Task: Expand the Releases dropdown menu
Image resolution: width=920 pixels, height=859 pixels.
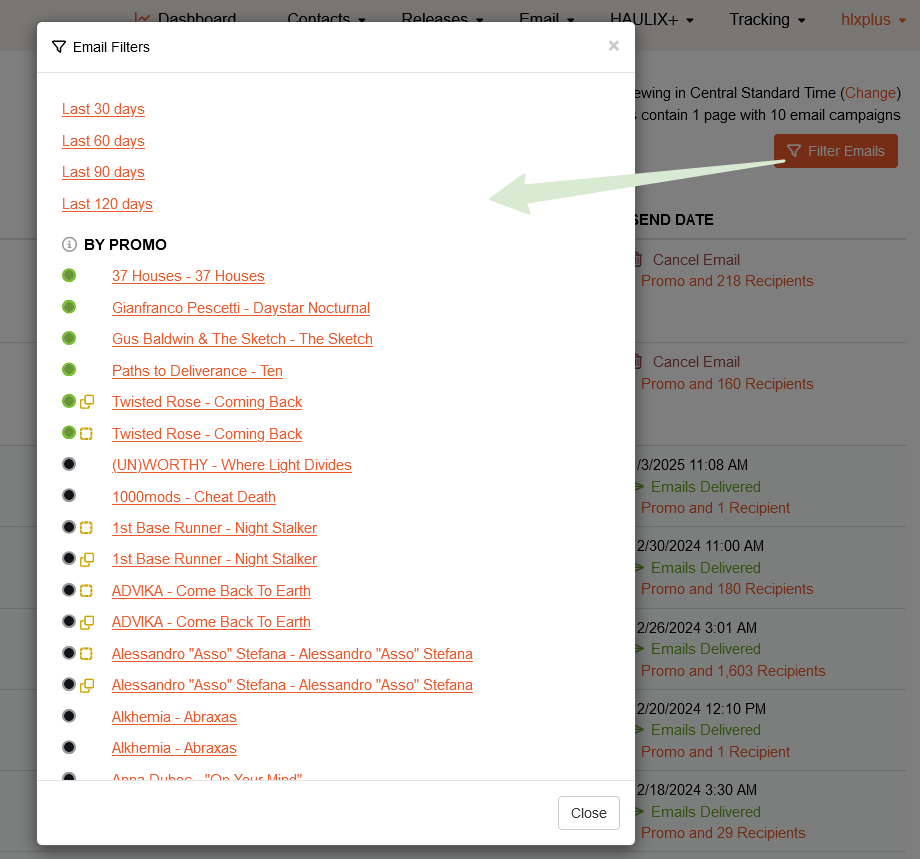Action: 442,19
